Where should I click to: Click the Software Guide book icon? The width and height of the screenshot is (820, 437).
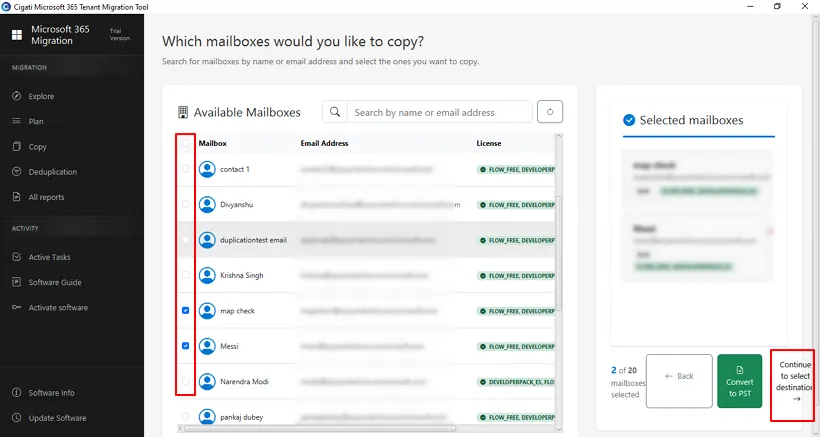(x=17, y=282)
